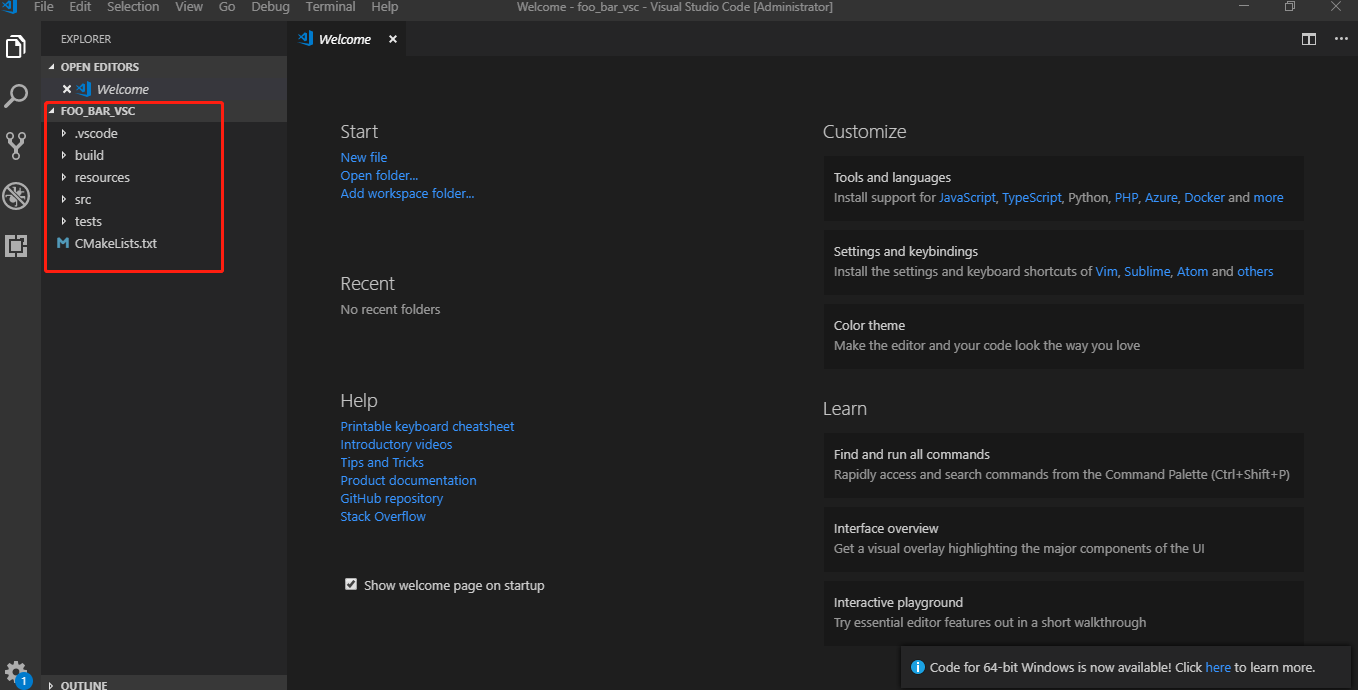Click the Vim keybindings link
This screenshot has height=690, width=1358.
[1106, 271]
